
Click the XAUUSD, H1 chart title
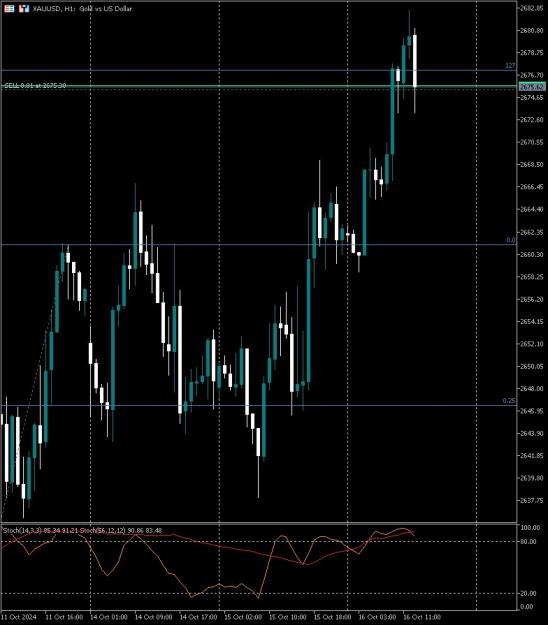(82, 8)
